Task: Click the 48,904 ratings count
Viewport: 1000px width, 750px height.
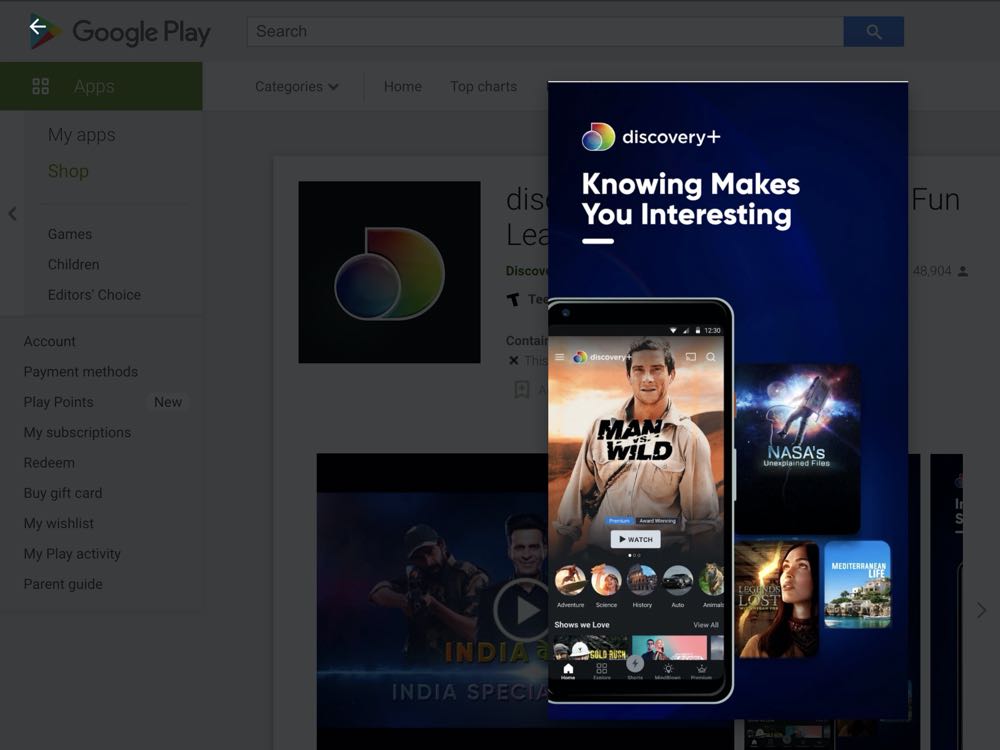Action: (x=932, y=271)
